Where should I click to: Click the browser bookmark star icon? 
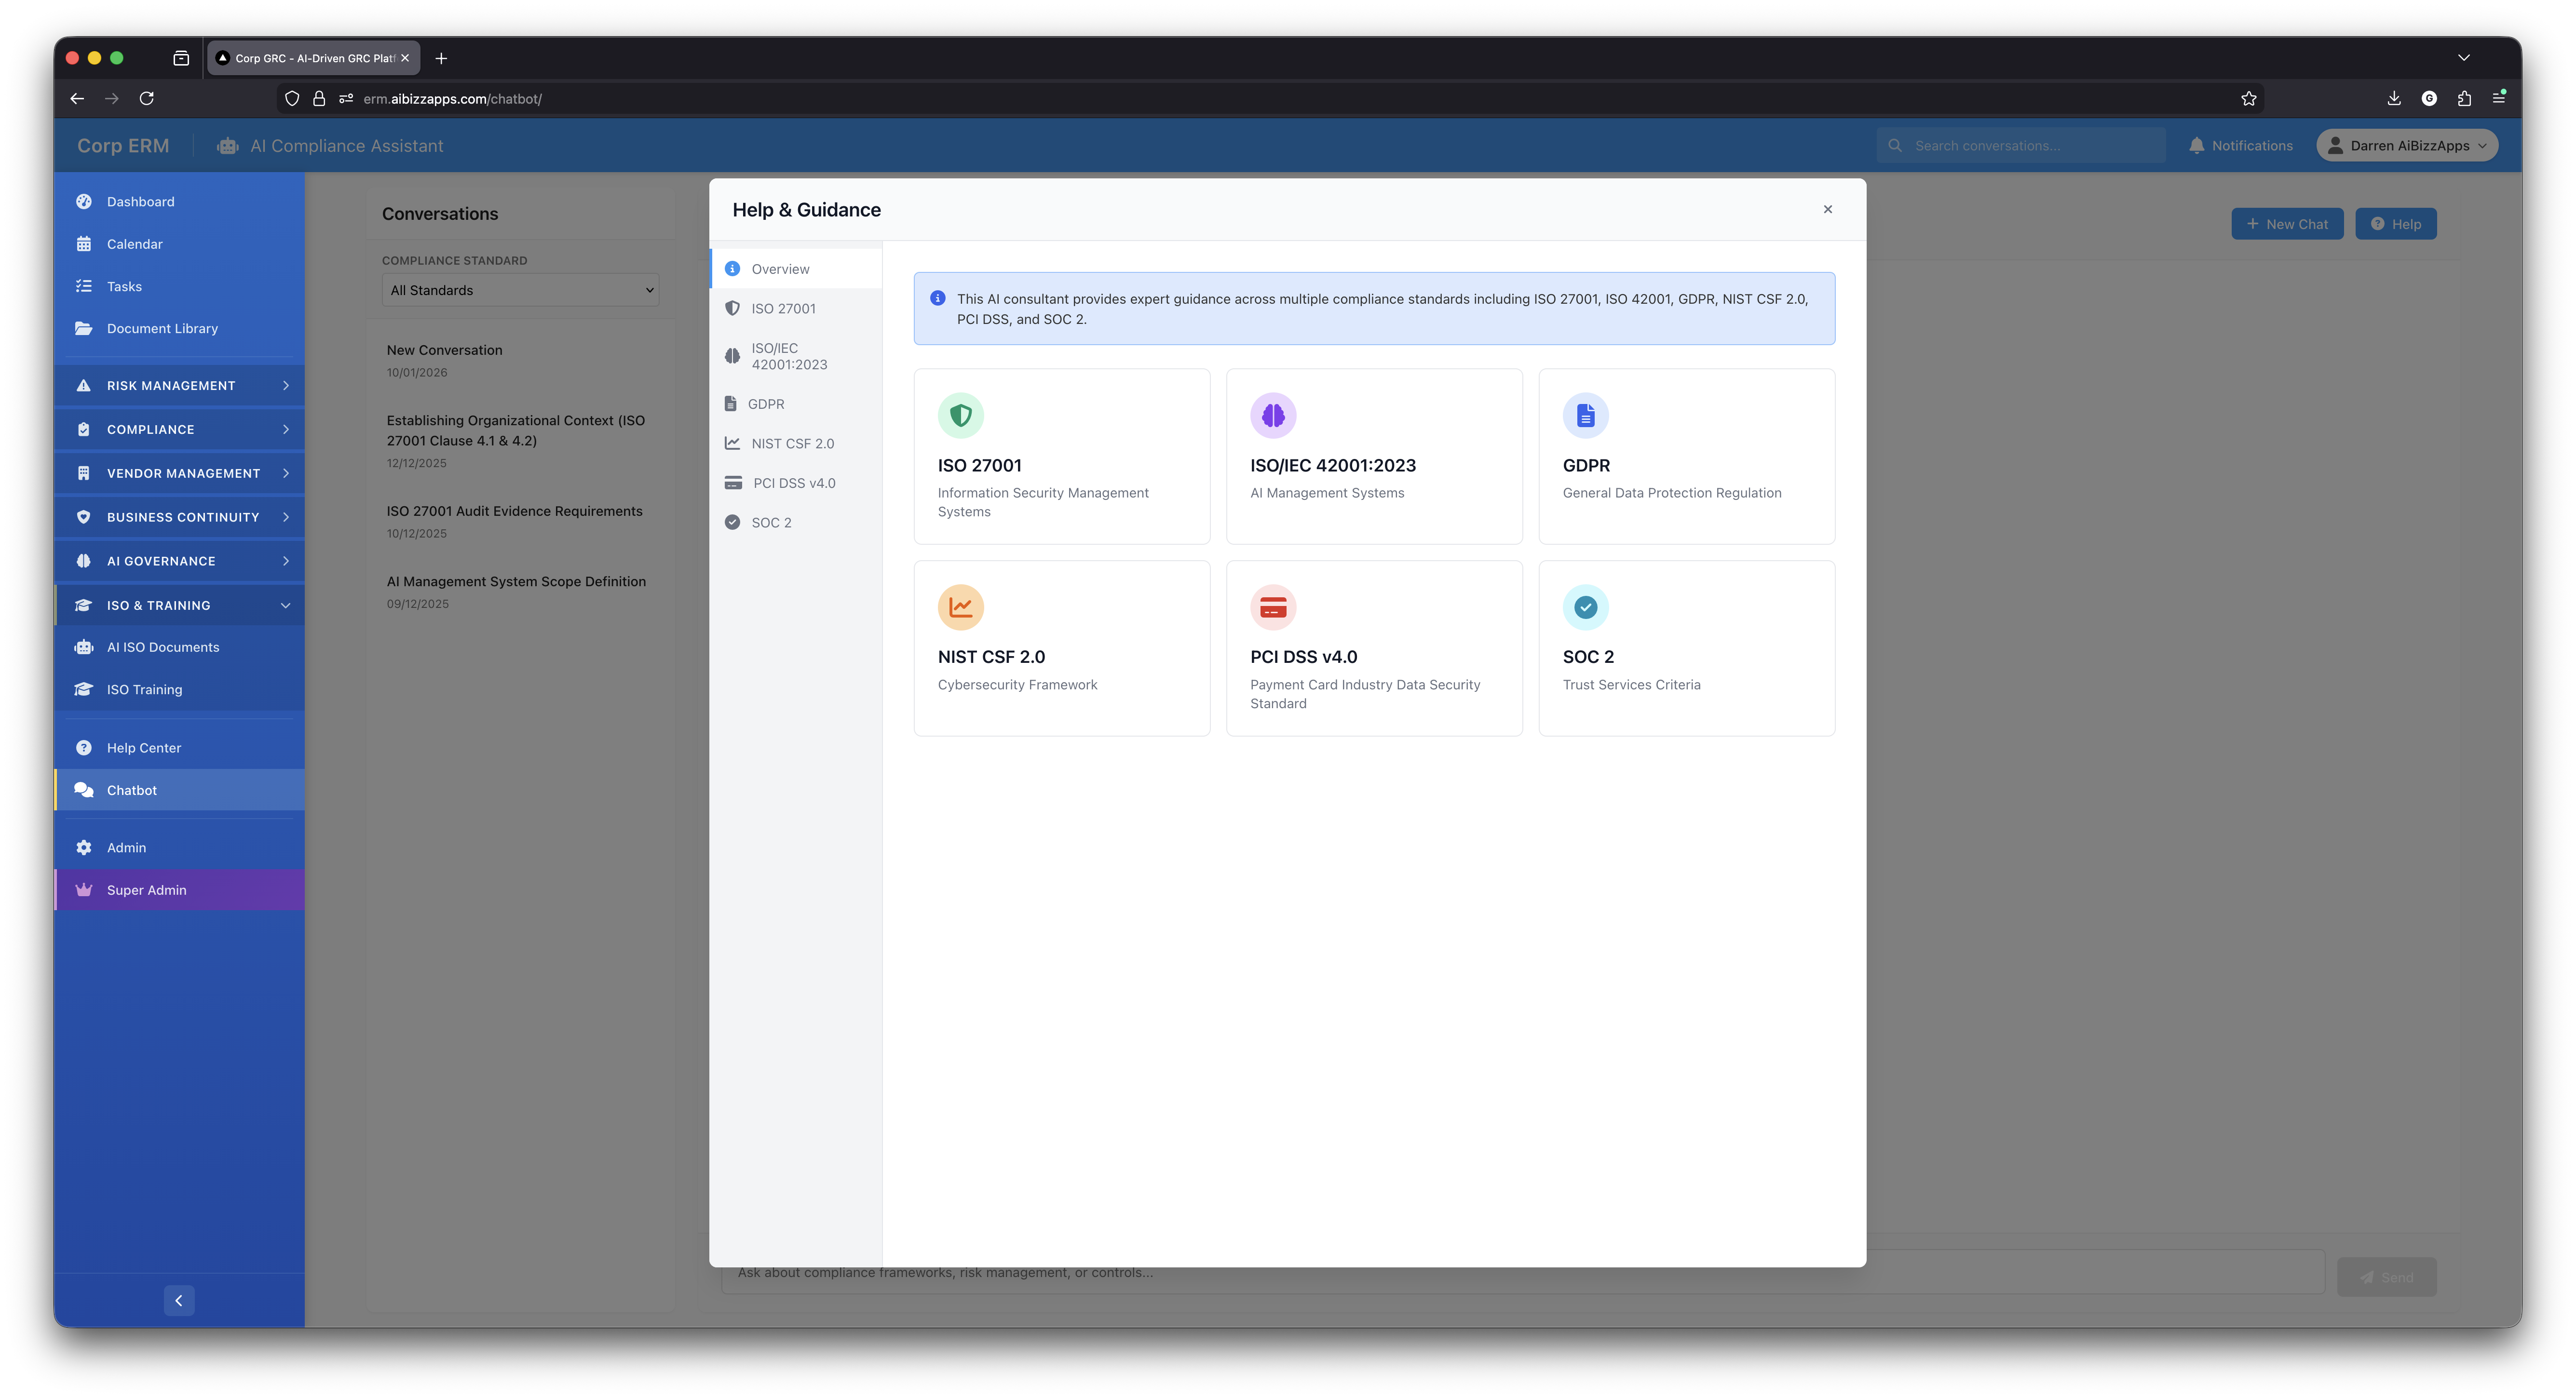point(2248,98)
